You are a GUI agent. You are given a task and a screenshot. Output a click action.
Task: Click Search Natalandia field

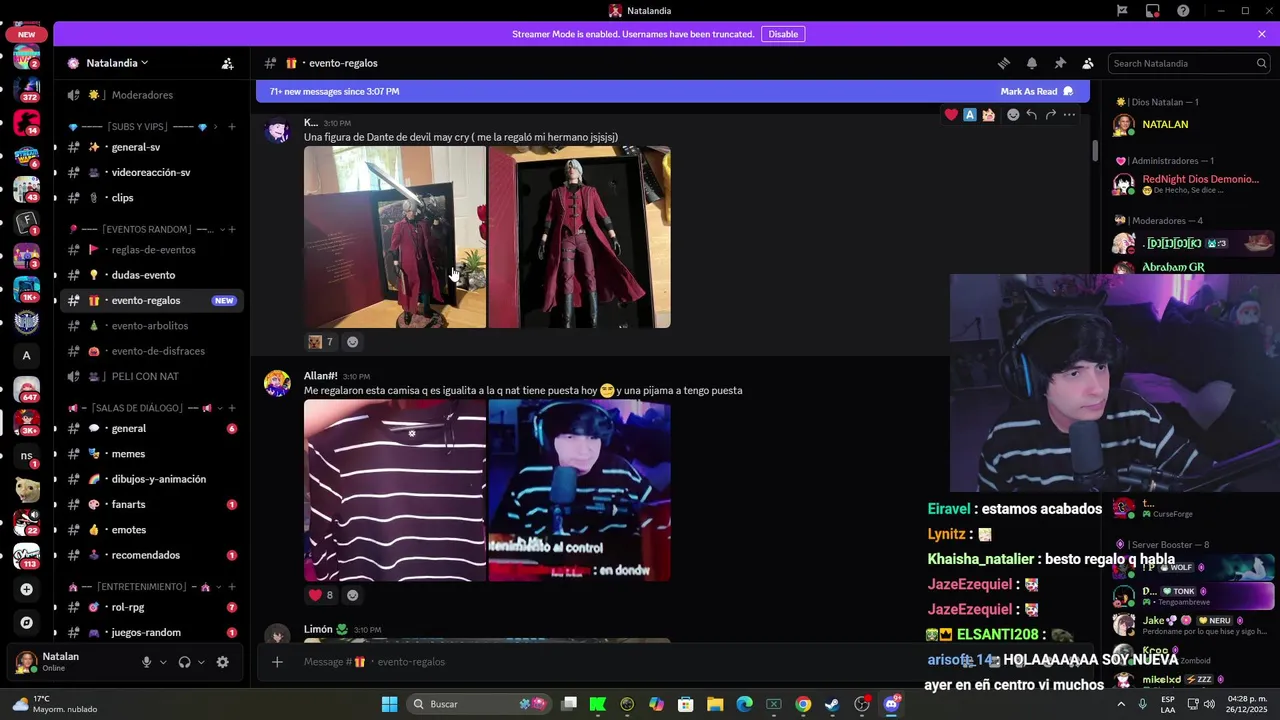click(x=1190, y=63)
